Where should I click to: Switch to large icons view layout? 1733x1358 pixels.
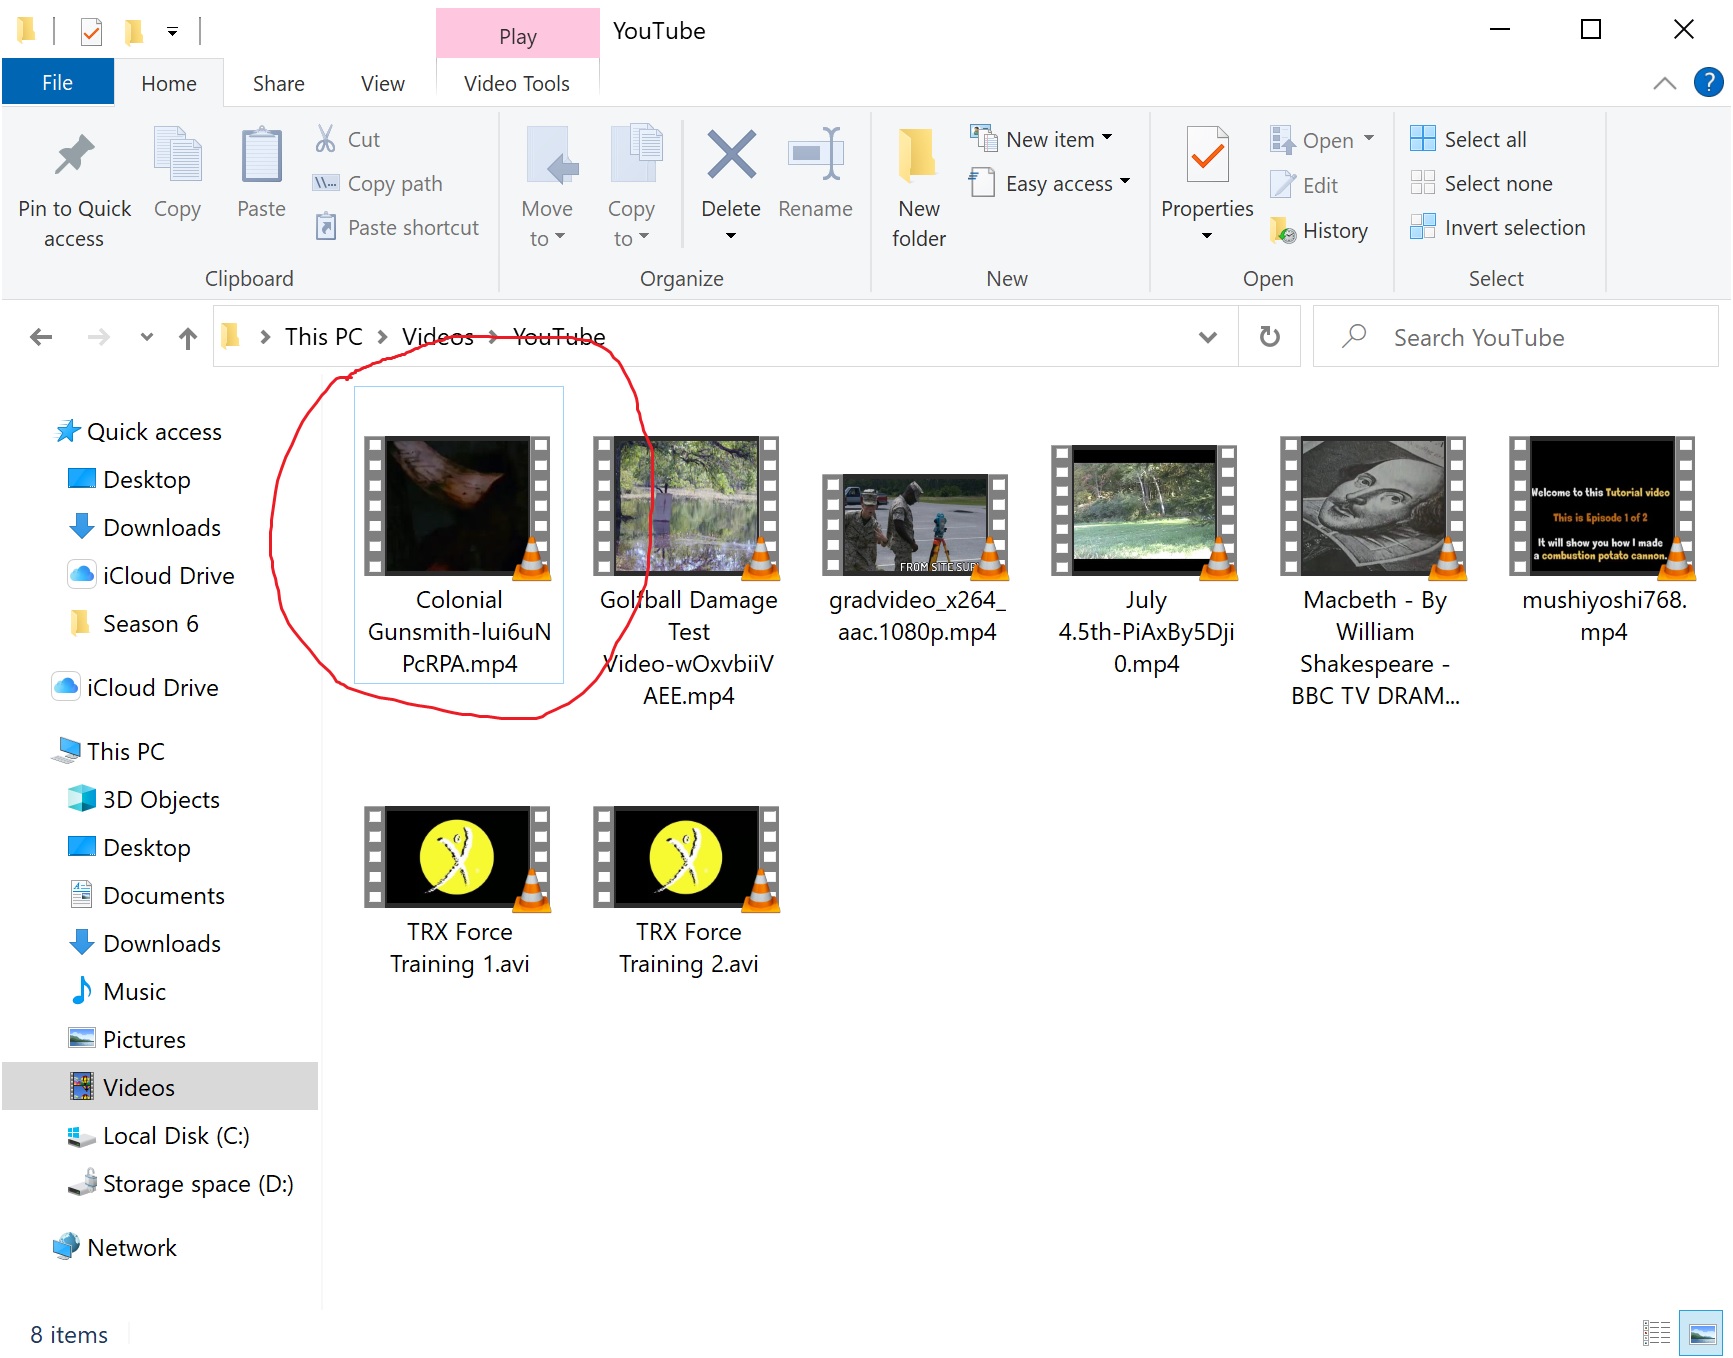1702,1333
